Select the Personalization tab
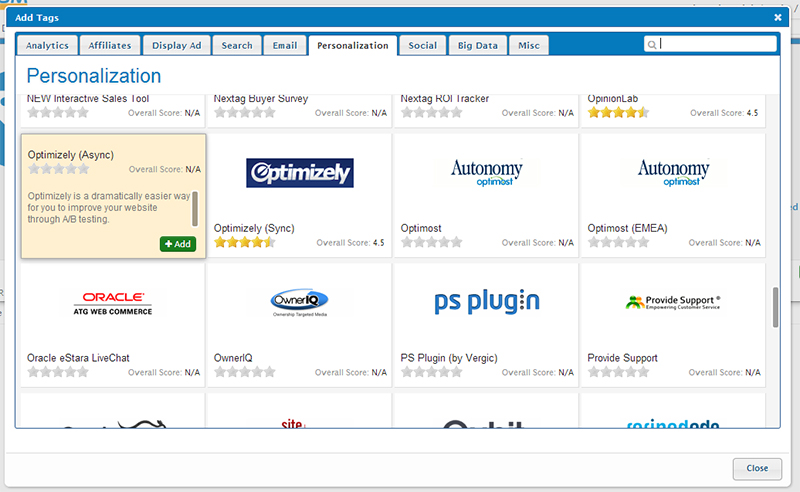 [x=353, y=45]
